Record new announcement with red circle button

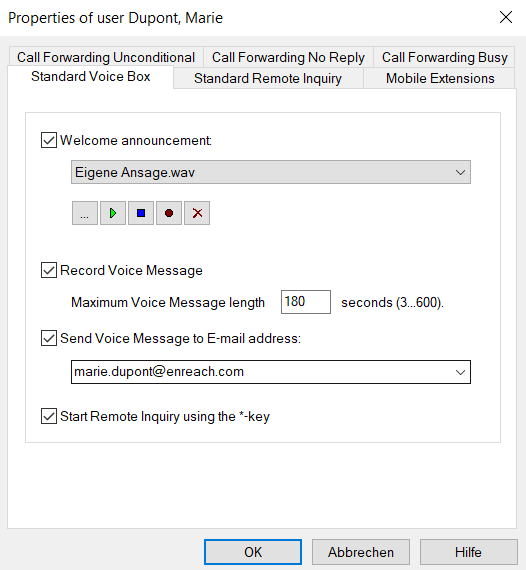(169, 213)
